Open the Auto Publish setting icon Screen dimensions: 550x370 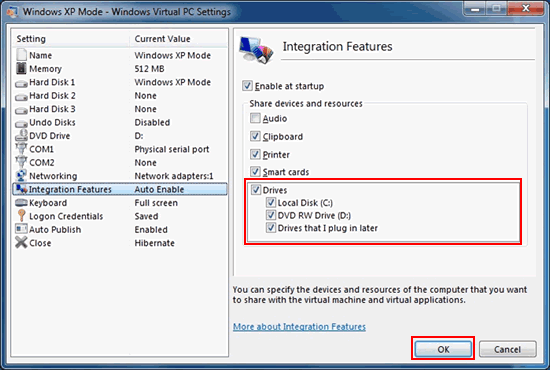click(x=21, y=229)
